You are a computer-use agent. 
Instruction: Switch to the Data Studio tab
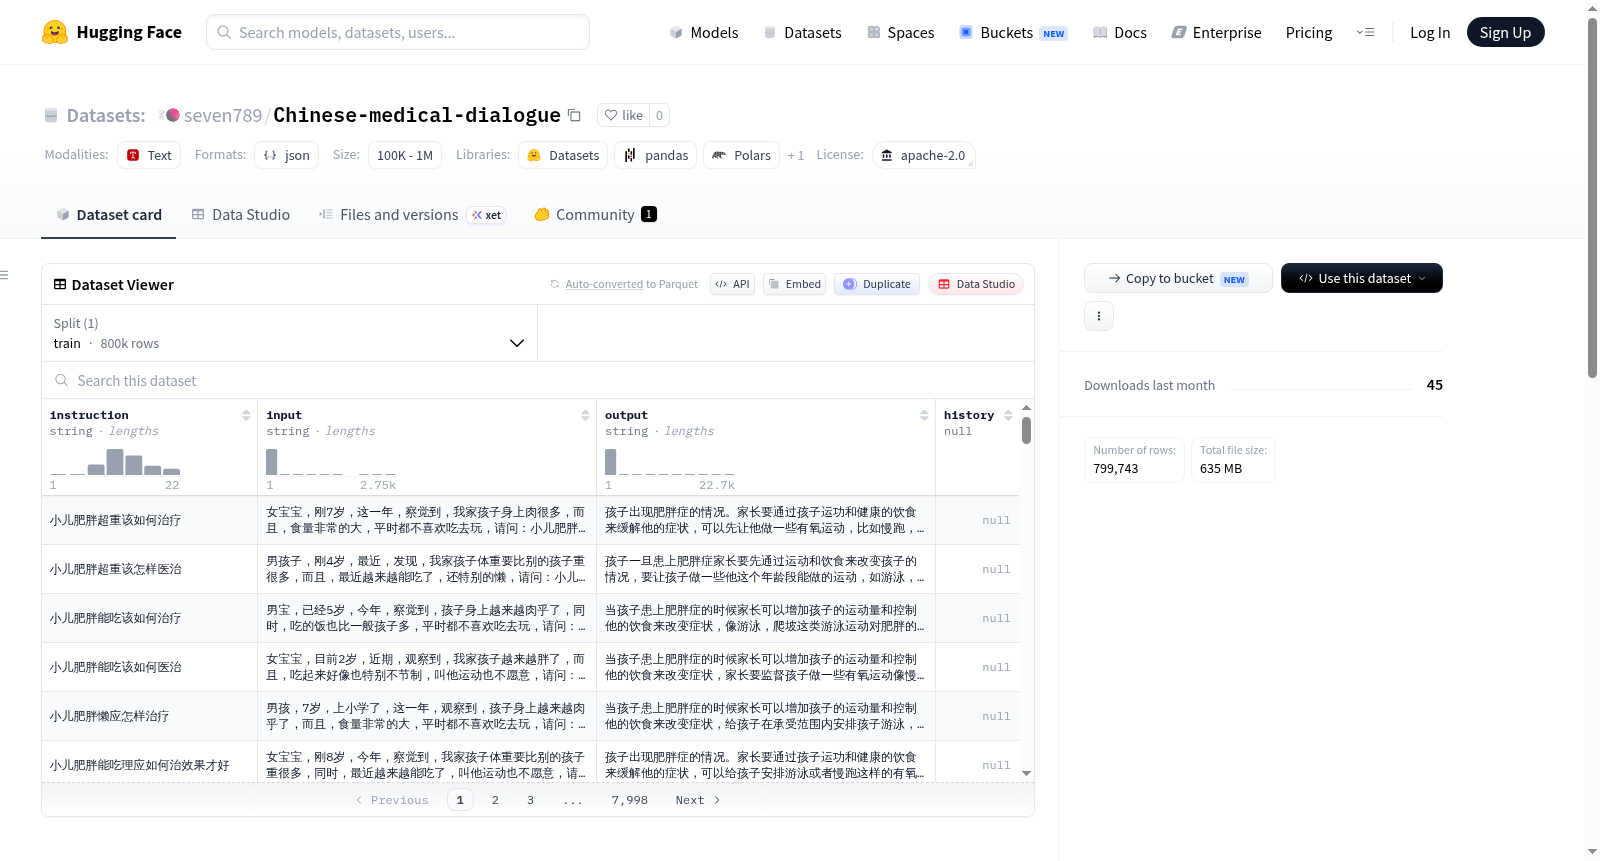[x=241, y=215]
